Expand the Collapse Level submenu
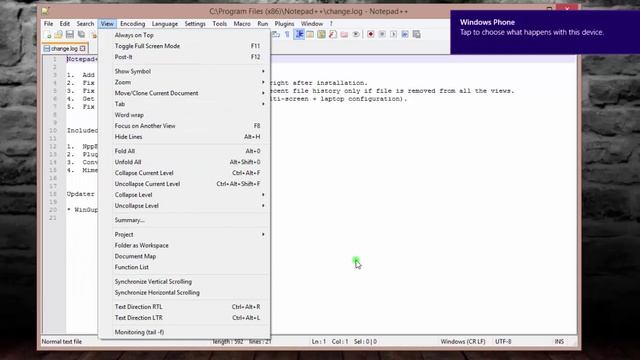This screenshot has width=640, height=360. pos(184,195)
